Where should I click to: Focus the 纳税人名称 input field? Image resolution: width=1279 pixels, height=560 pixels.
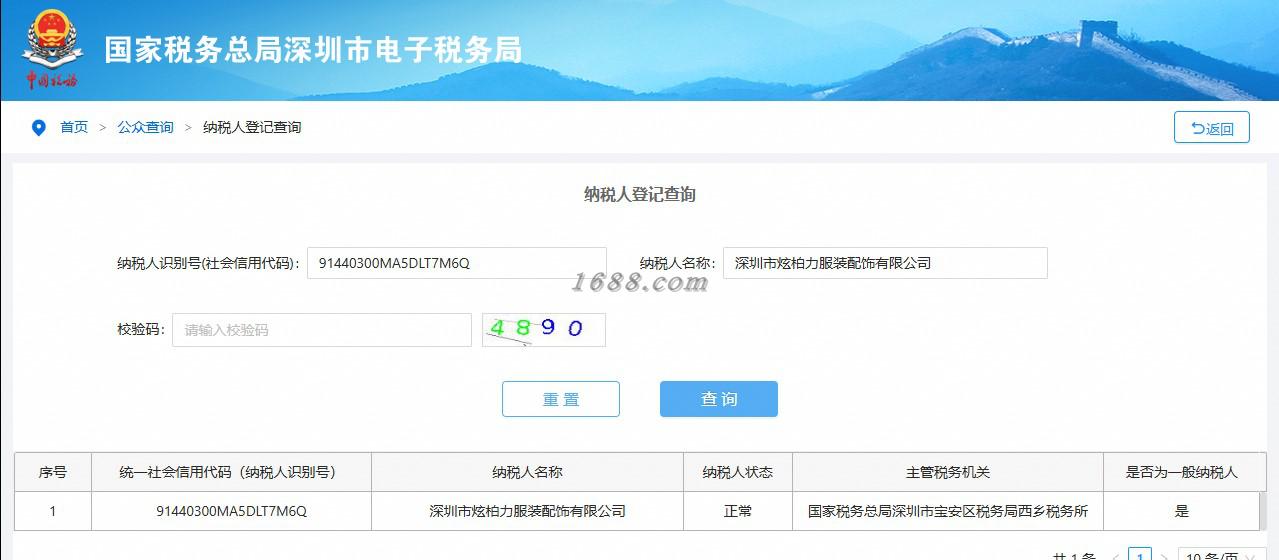(885, 263)
